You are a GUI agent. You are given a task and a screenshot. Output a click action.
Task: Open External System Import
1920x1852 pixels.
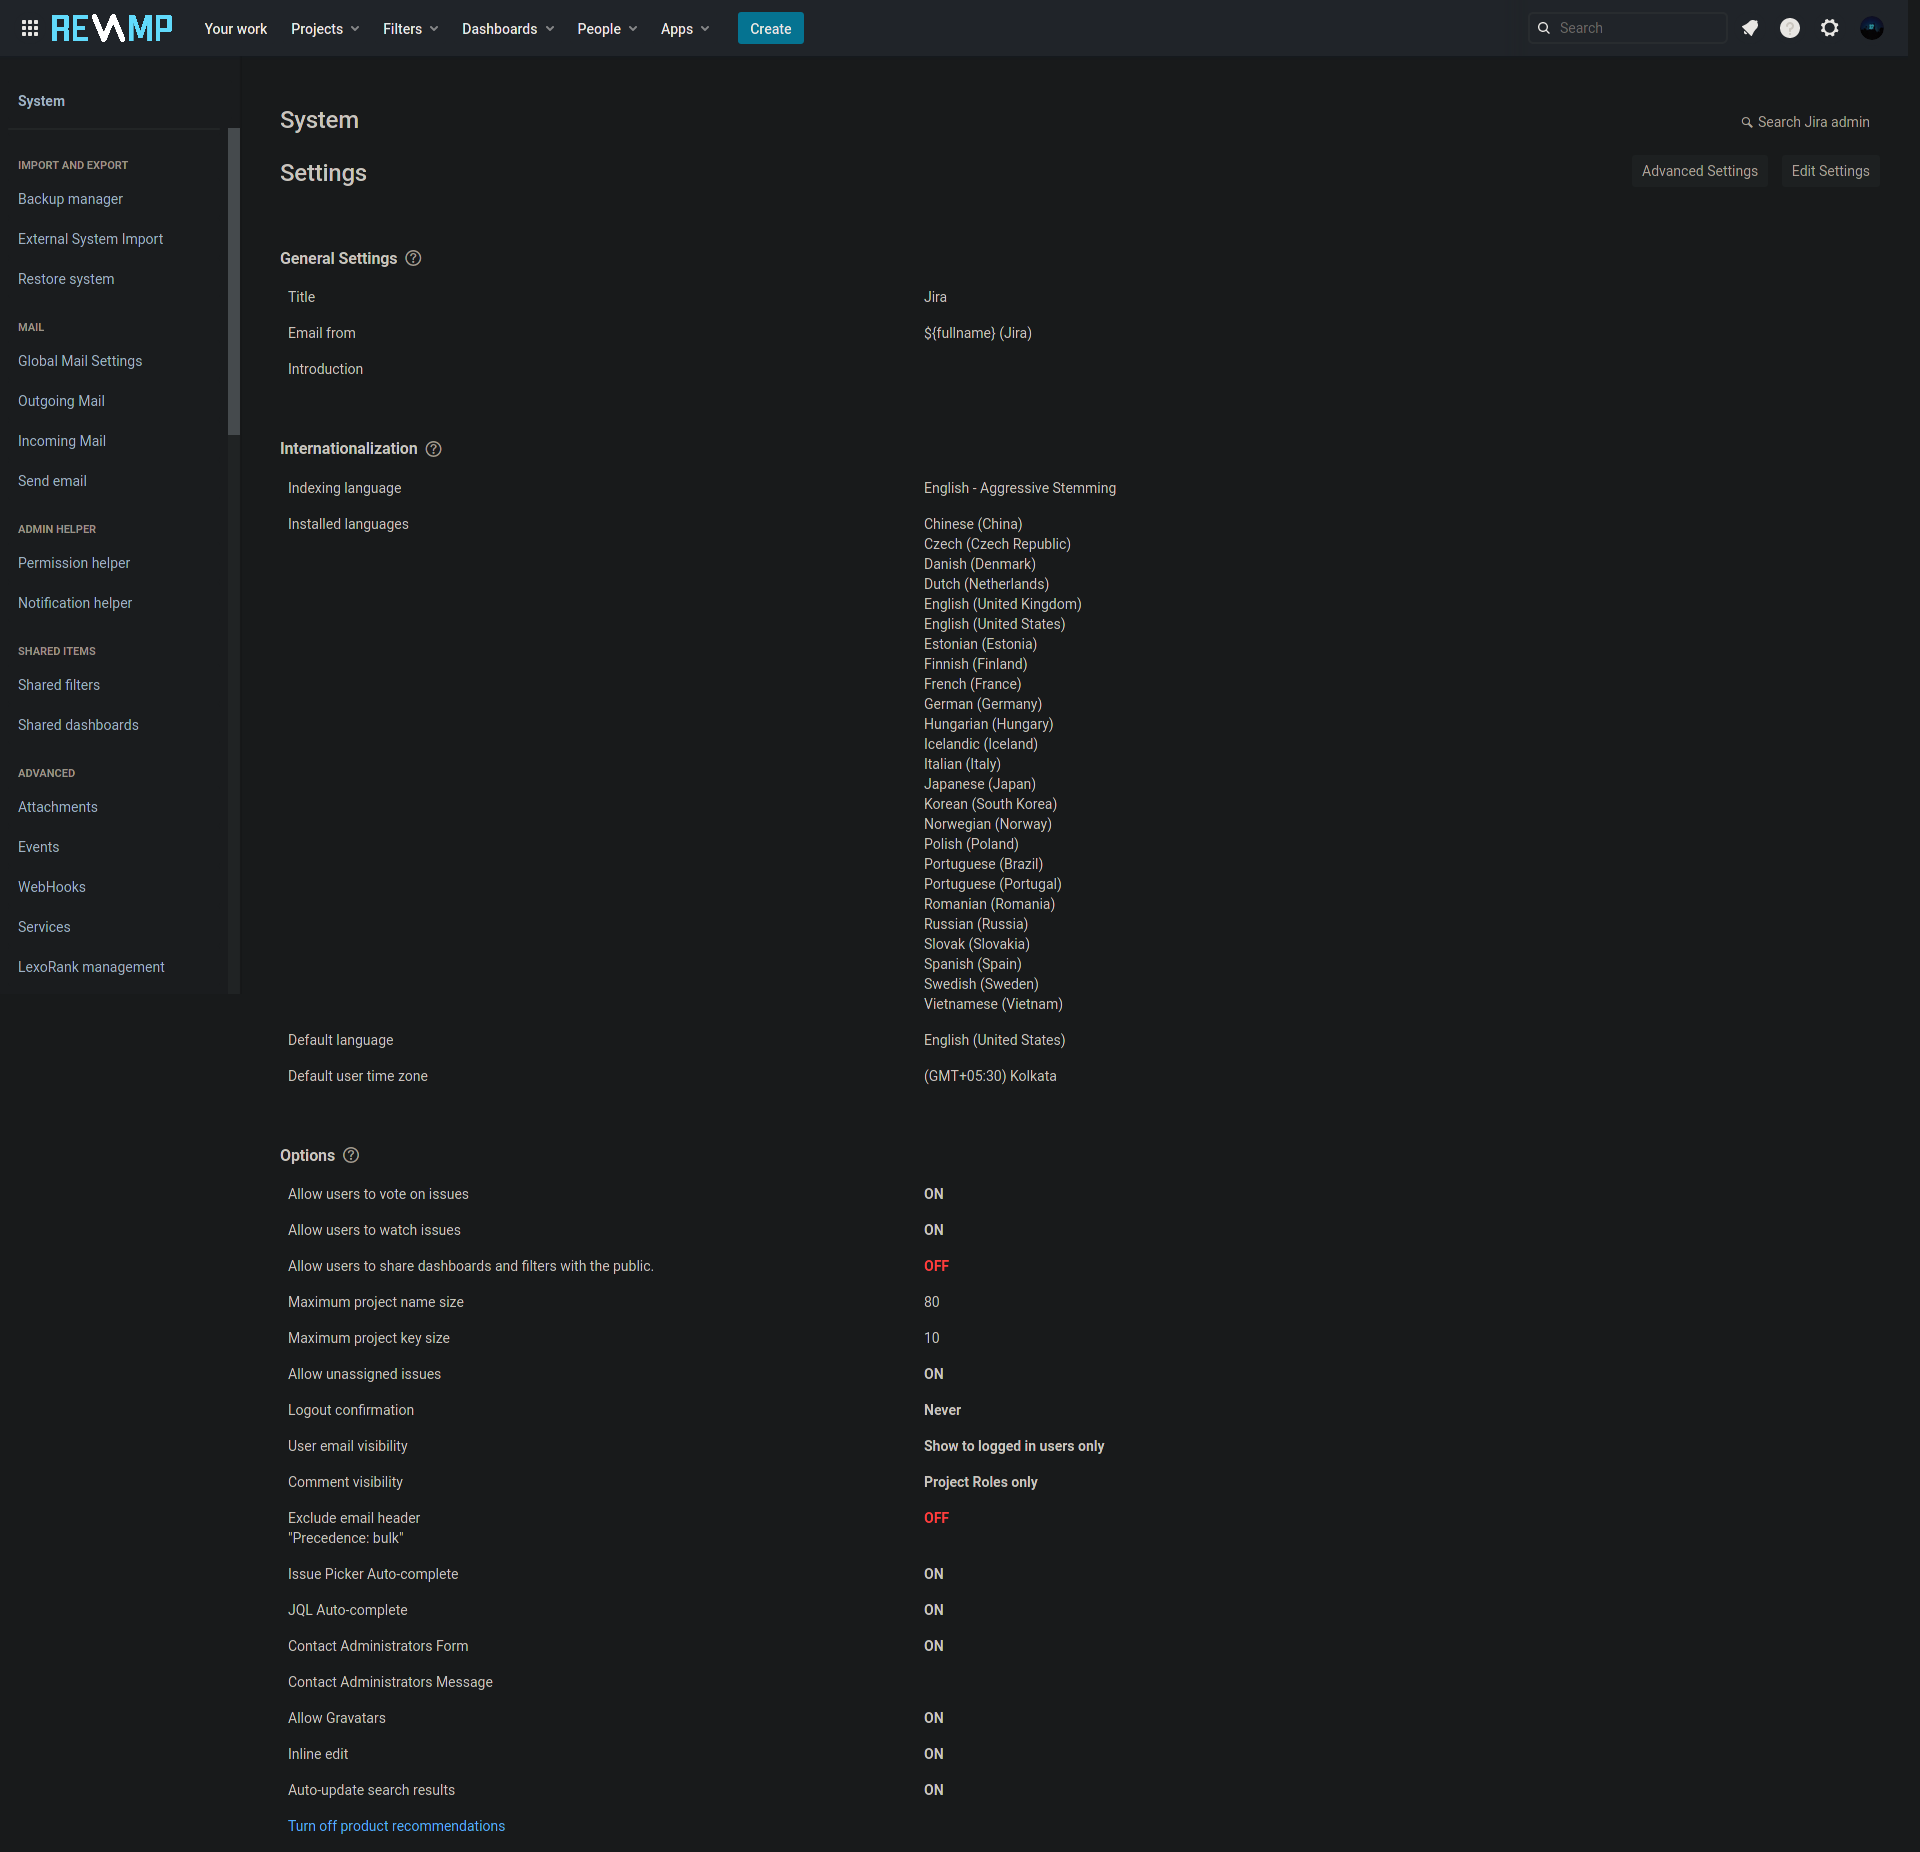tap(90, 239)
